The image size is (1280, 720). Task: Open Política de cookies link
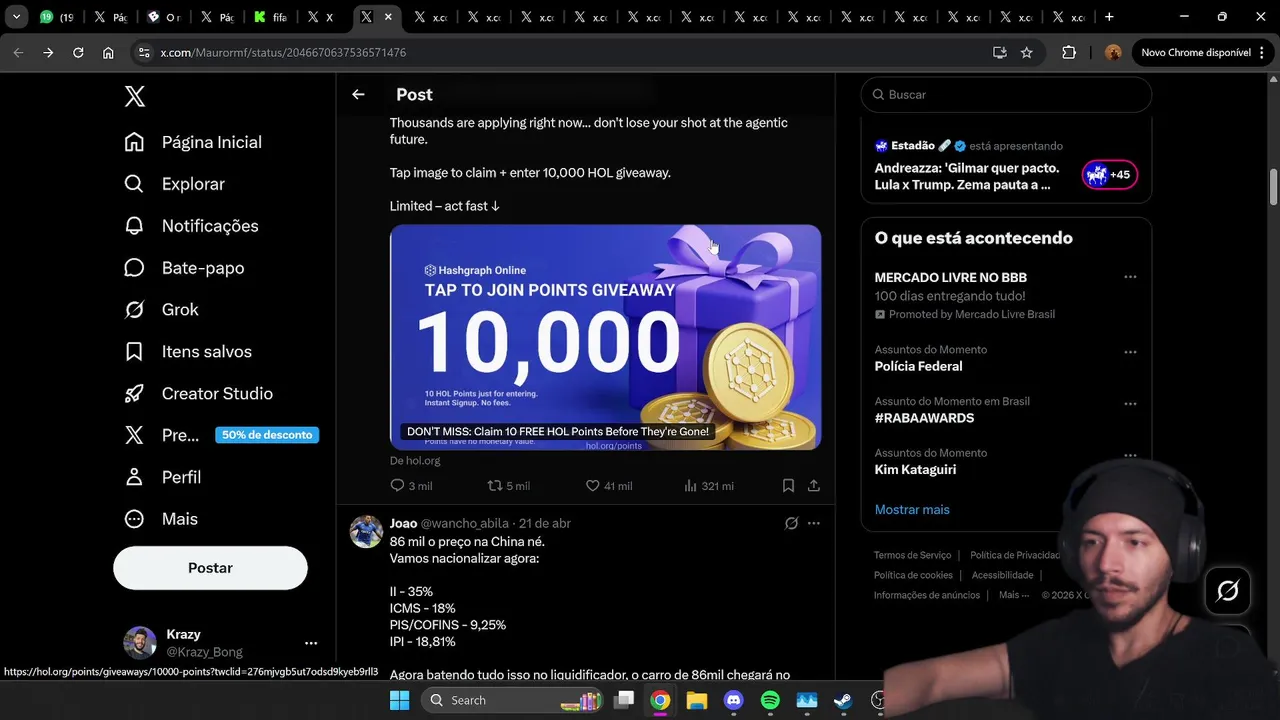[913, 575]
